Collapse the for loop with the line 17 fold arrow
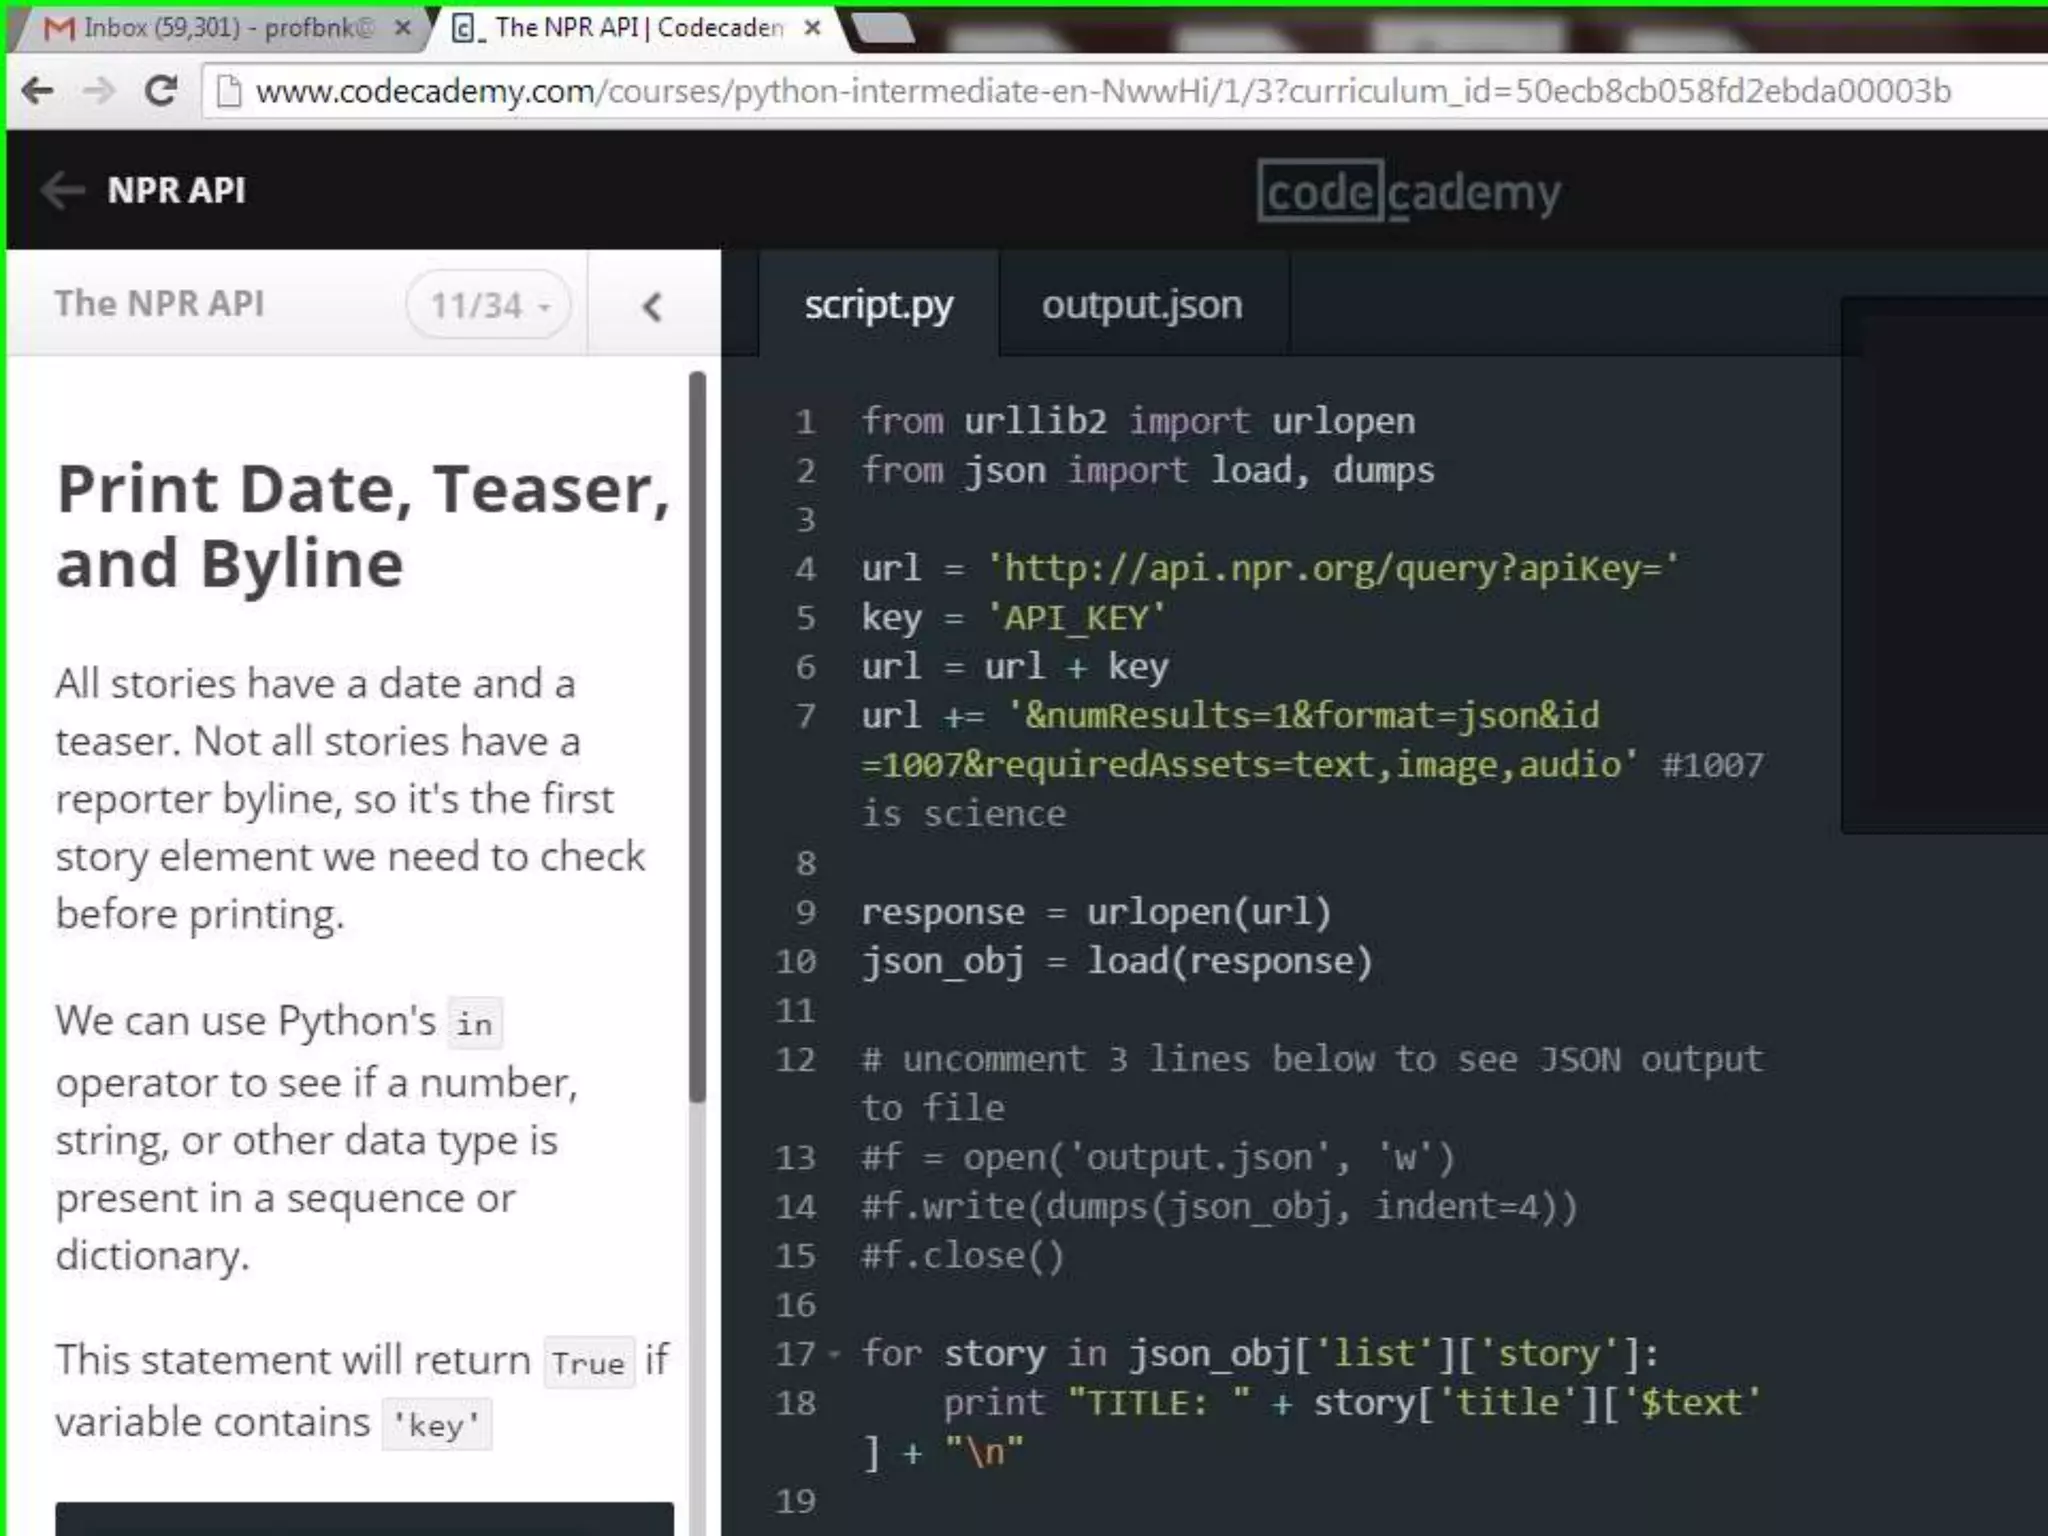The width and height of the screenshot is (2048, 1536). point(833,1356)
